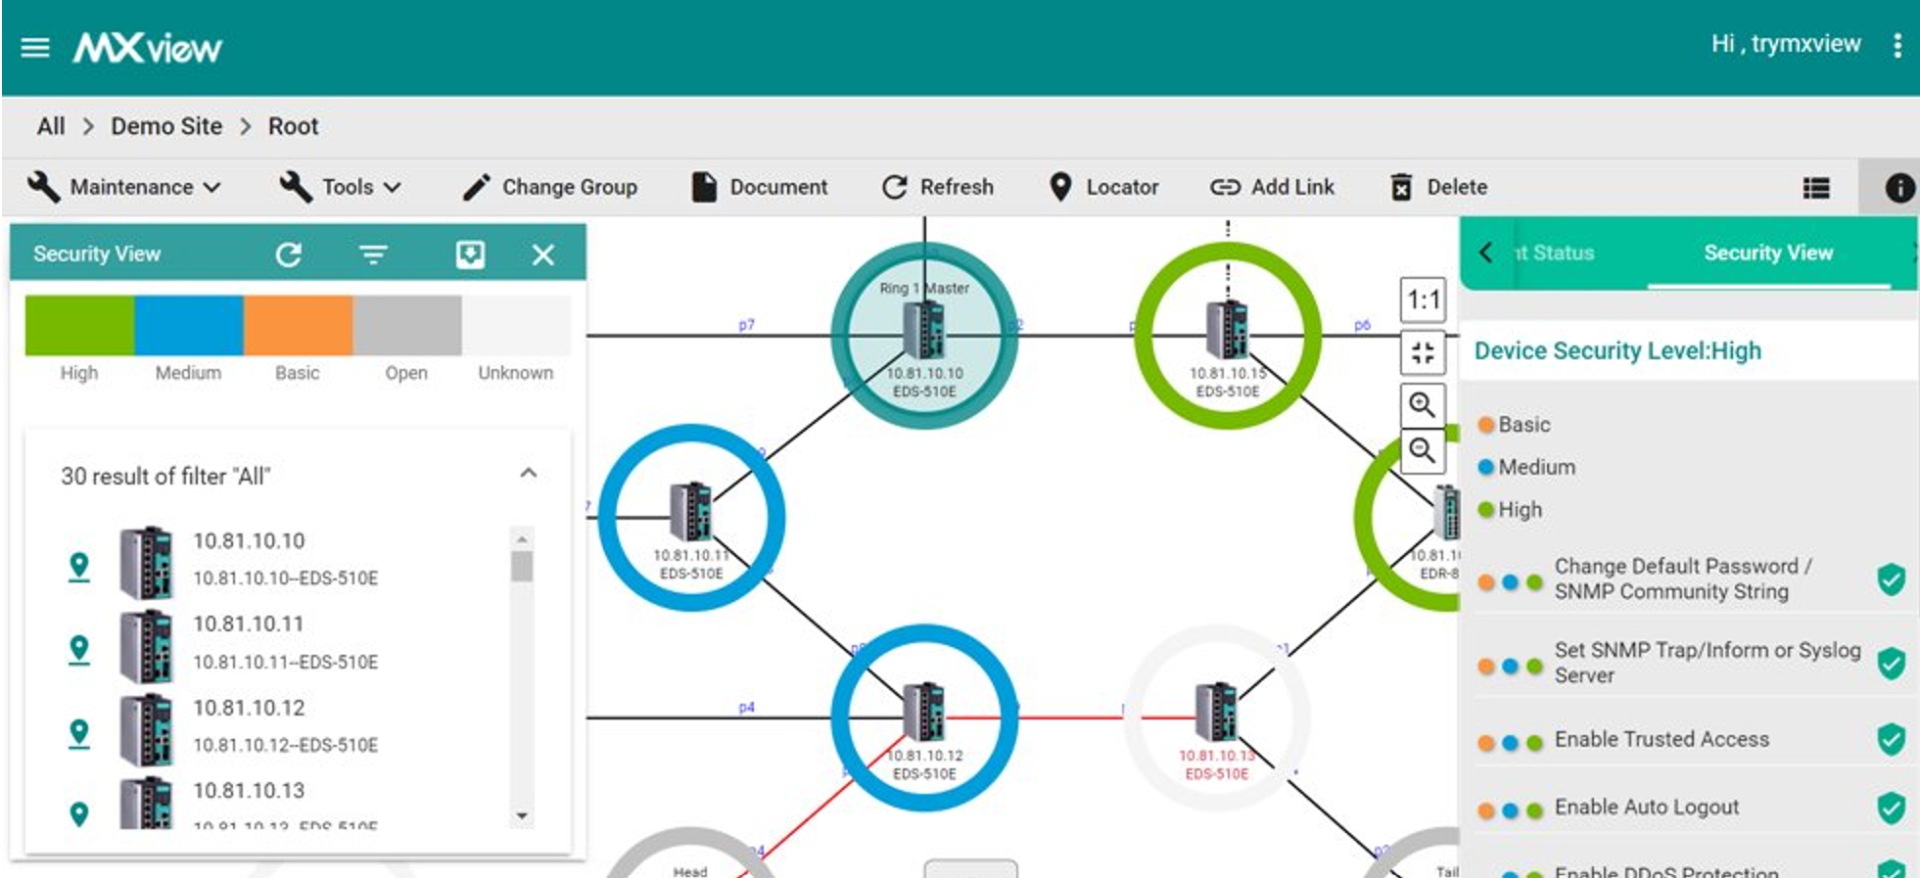Click the Document toolbar button
This screenshot has width=1920, height=878.
(760, 187)
